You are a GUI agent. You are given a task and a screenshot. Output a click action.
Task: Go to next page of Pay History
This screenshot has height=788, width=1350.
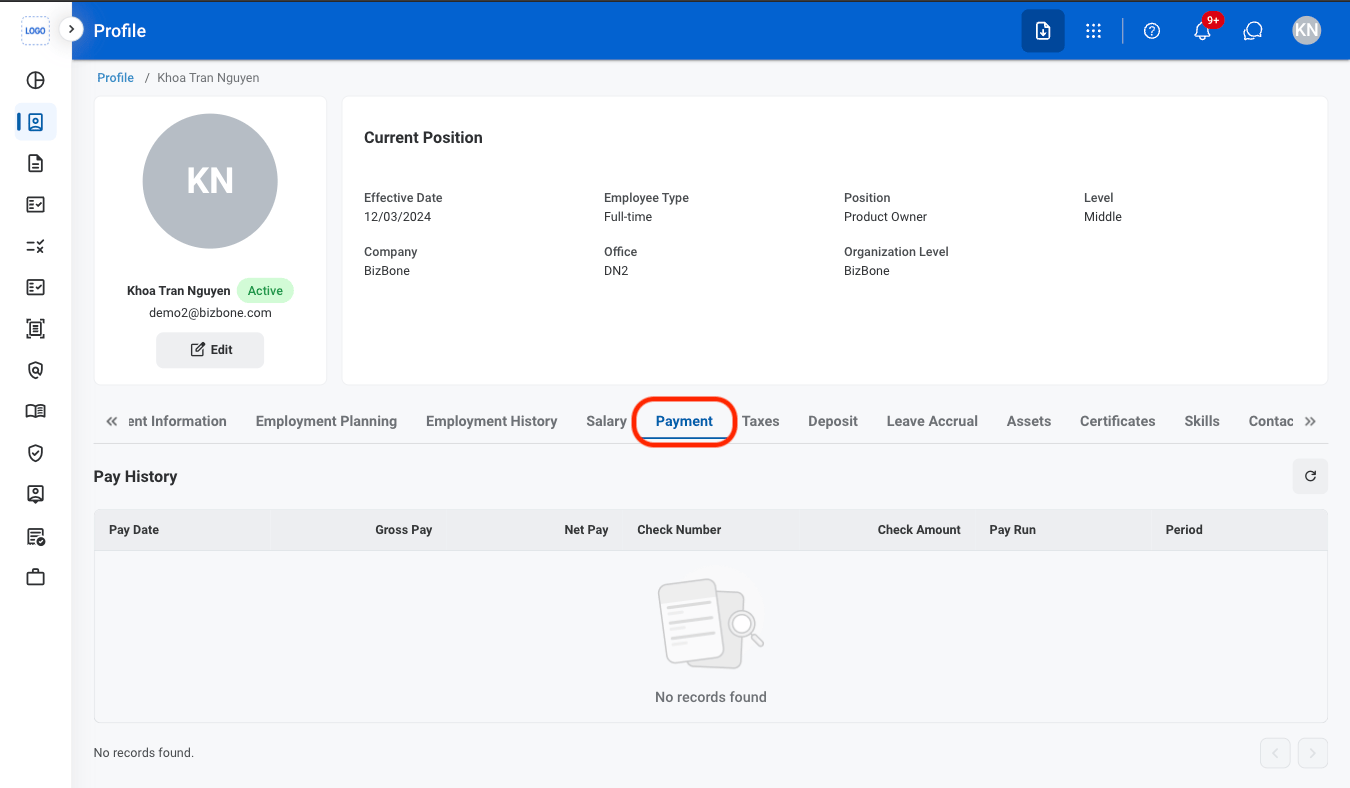(x=1313, y=753)
